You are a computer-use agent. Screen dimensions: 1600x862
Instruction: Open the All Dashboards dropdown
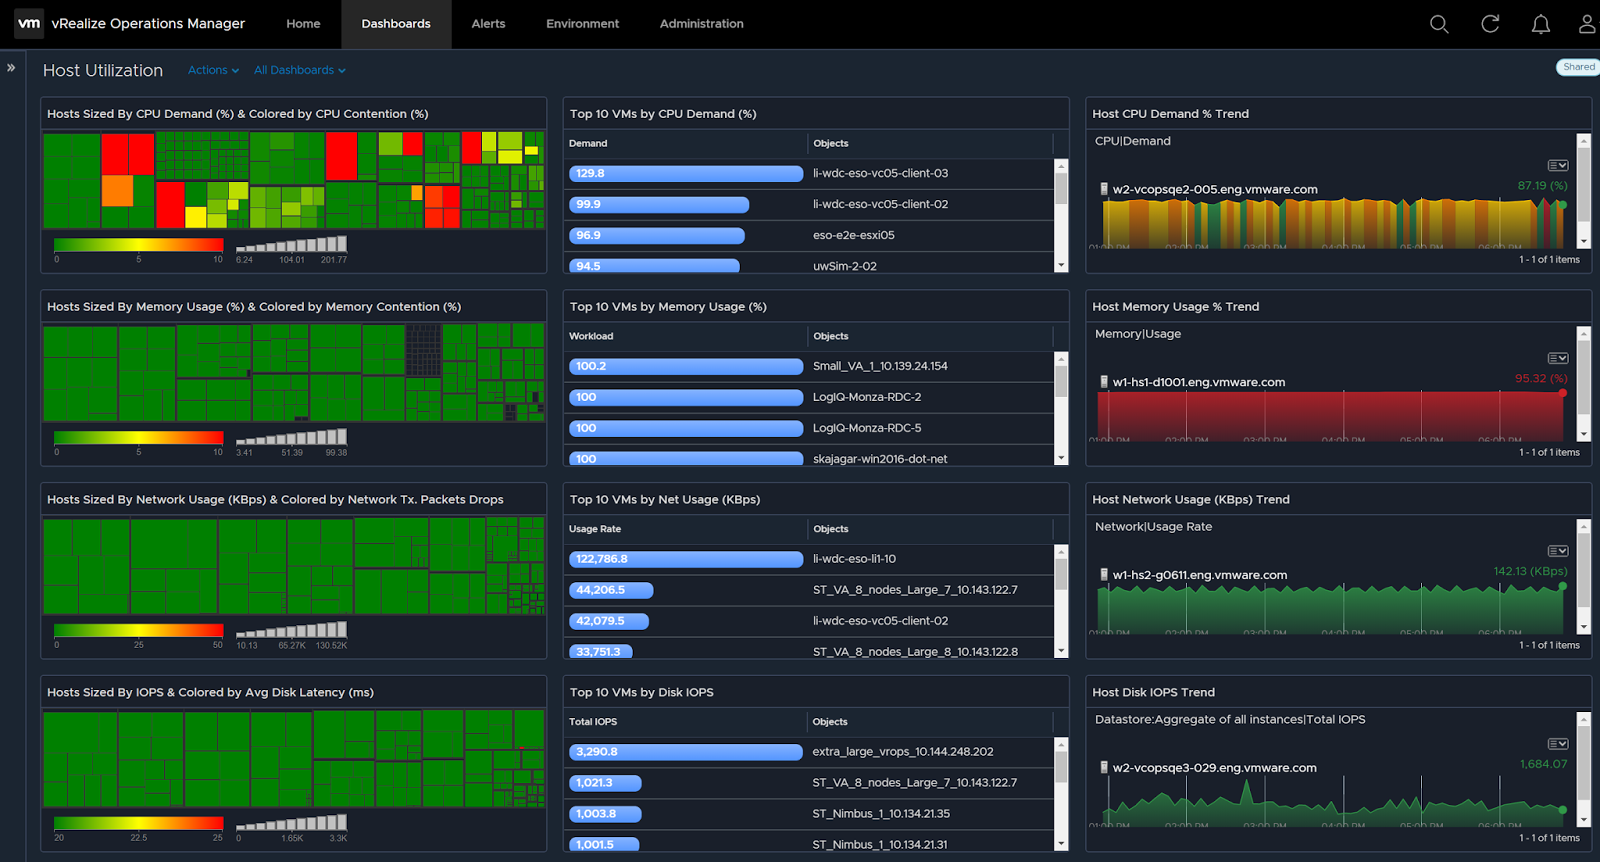pos(299,70)
